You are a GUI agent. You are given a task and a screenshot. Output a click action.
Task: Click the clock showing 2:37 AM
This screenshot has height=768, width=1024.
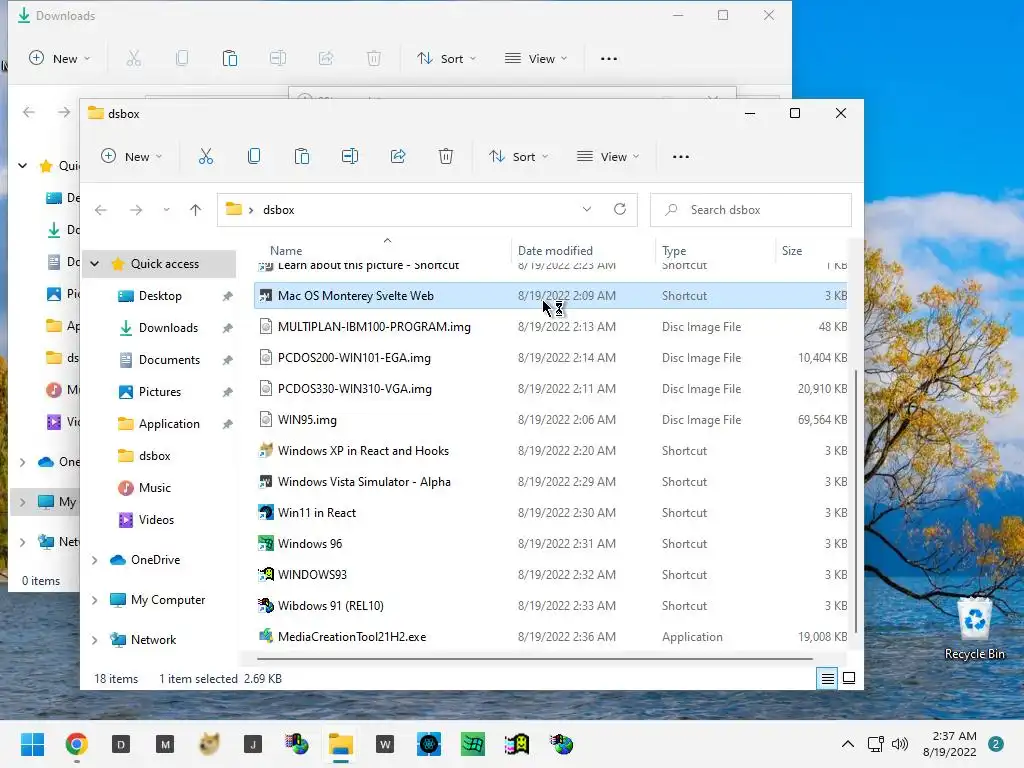[x=954, y=736]
